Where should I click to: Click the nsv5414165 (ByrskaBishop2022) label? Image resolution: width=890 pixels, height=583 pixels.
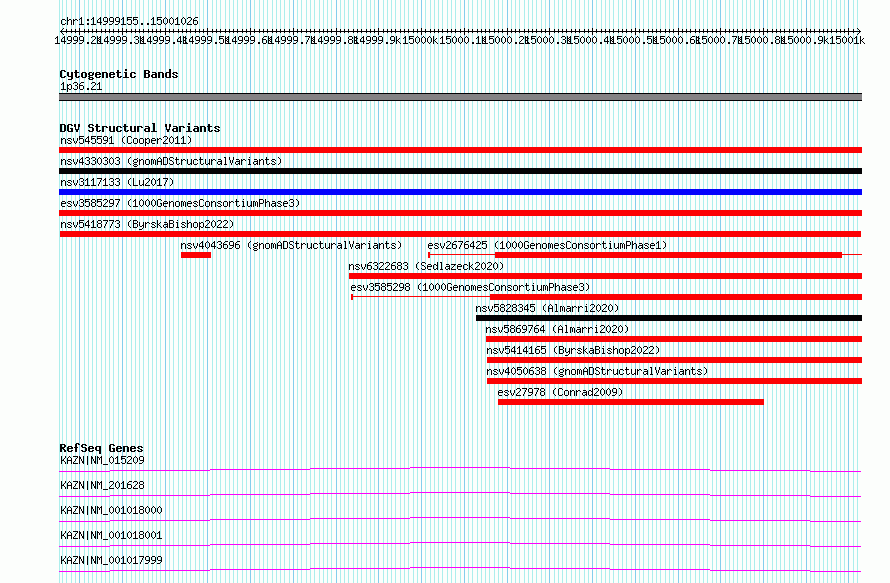point(573,350)
